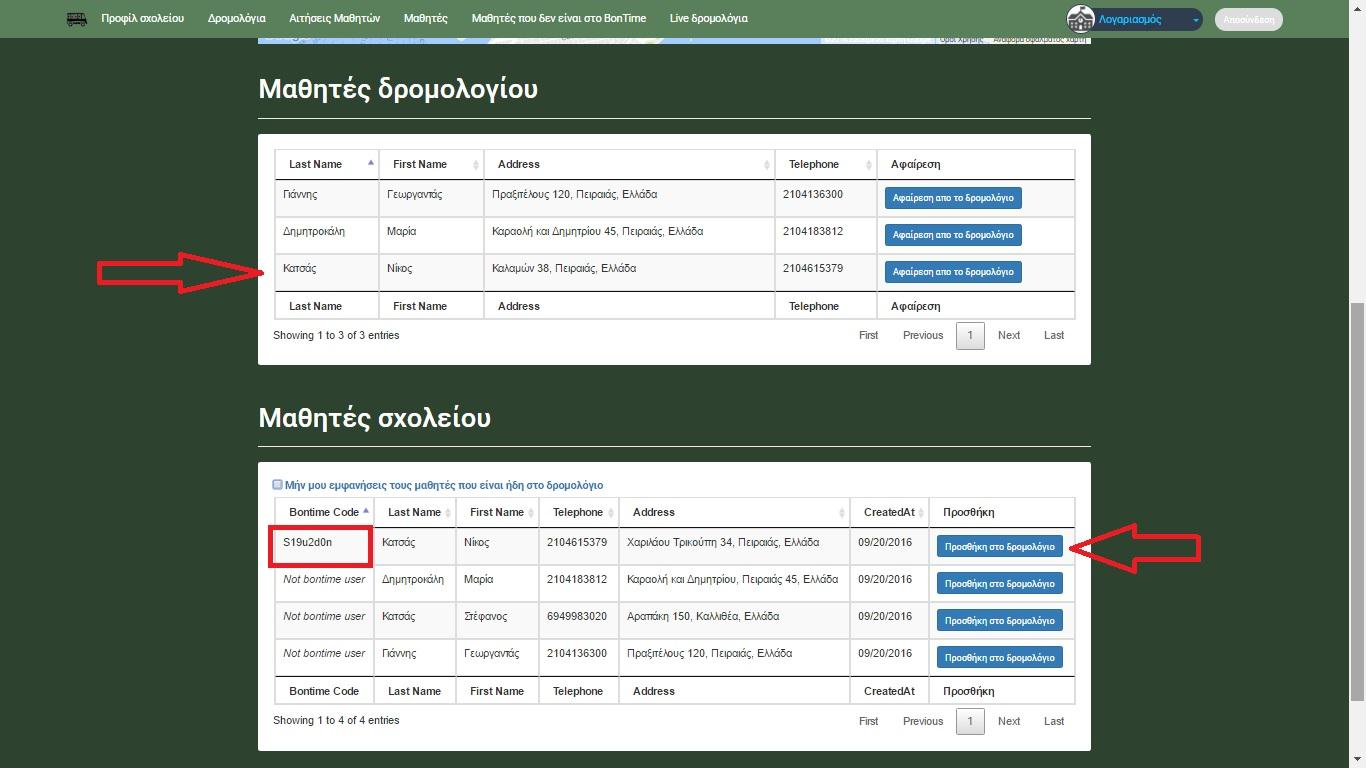Sort route students table by Telephone
This screenshot has height=768, width=1366.
click(825, 164)
